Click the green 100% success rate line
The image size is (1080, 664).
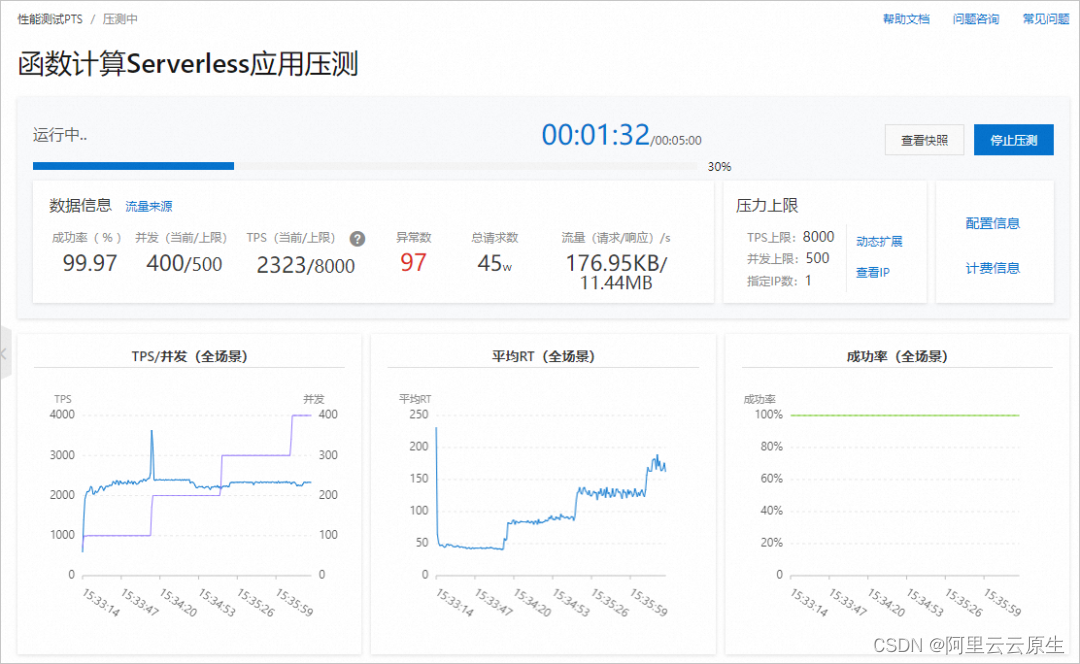pyautogui.click(x=904, y=415)
